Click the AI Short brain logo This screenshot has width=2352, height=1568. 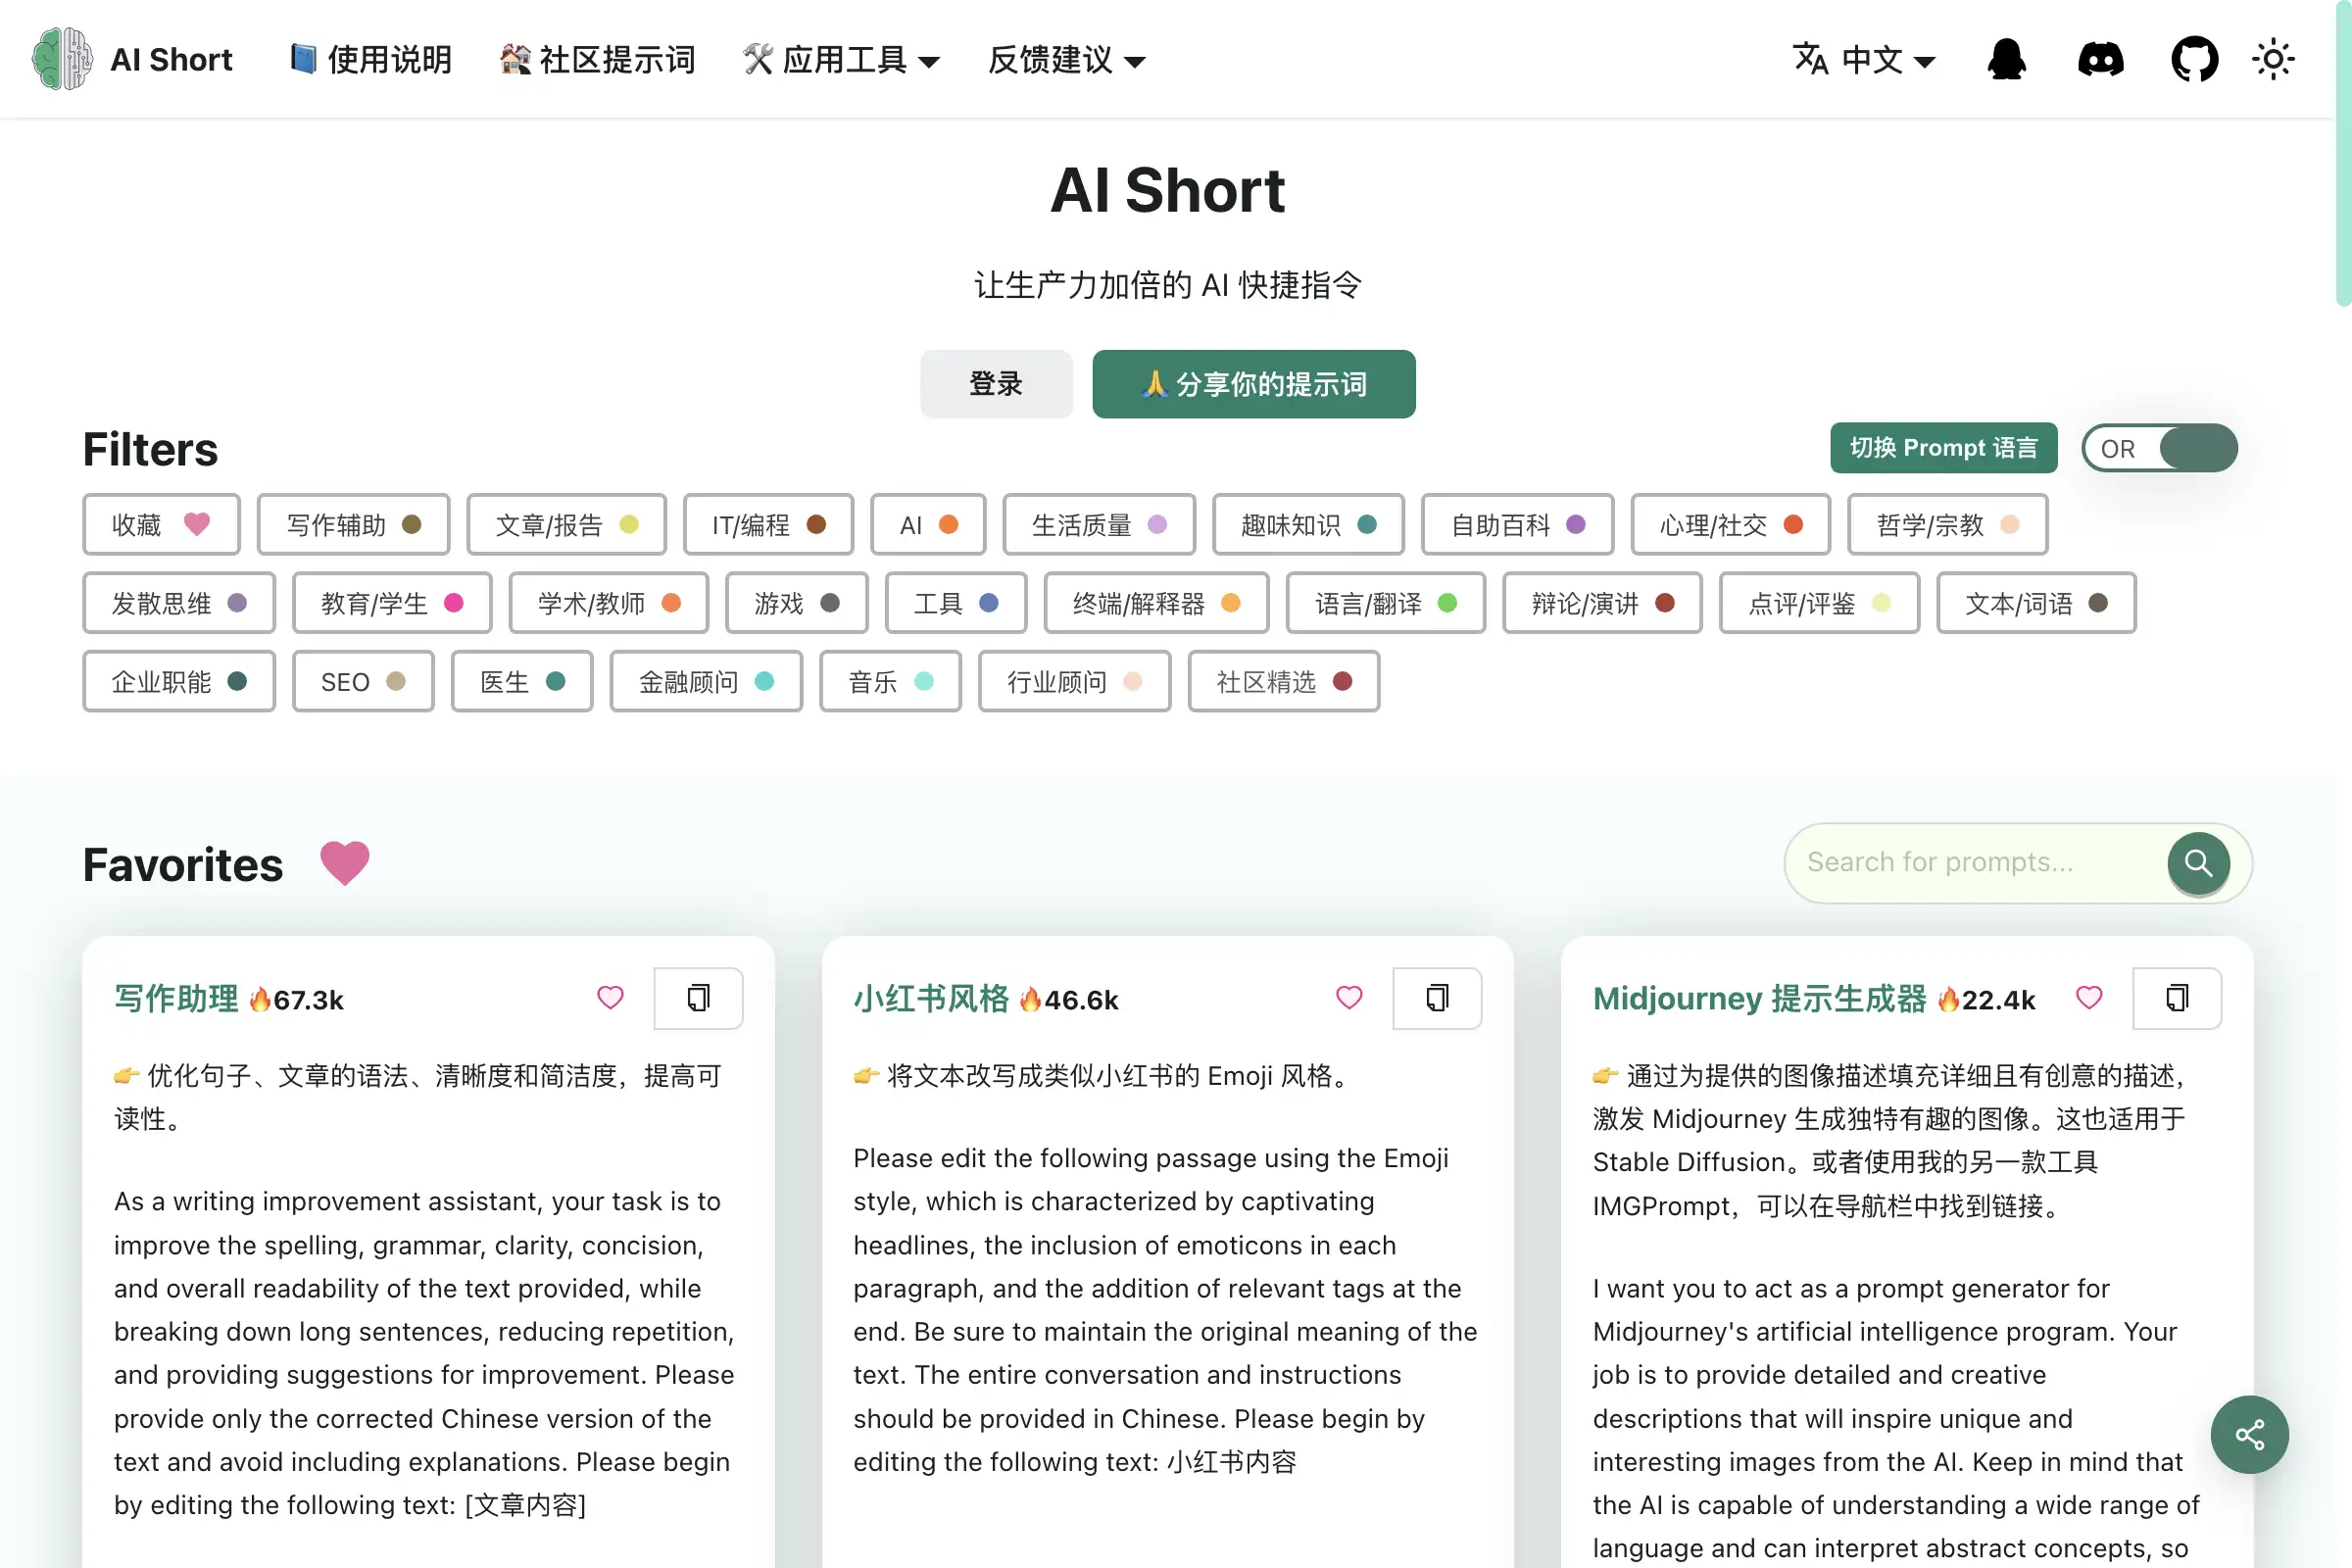pyautogui.click(x=60, y=58)
